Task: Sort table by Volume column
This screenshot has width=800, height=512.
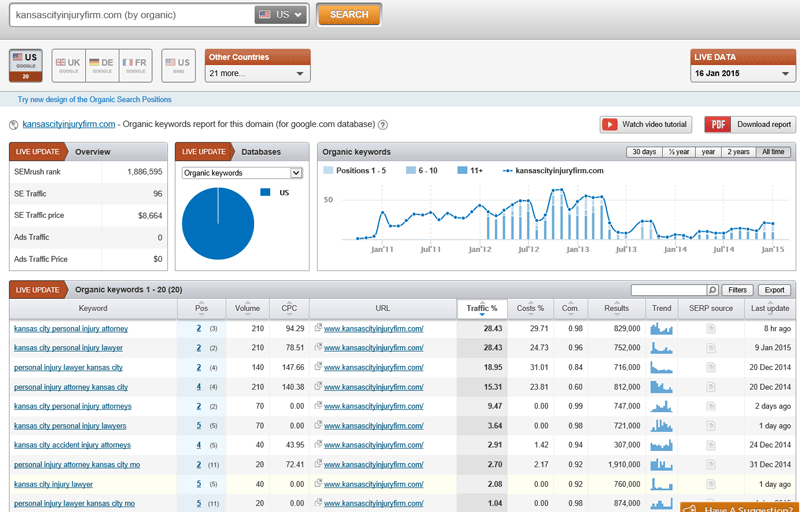Action: click(247, 309)
